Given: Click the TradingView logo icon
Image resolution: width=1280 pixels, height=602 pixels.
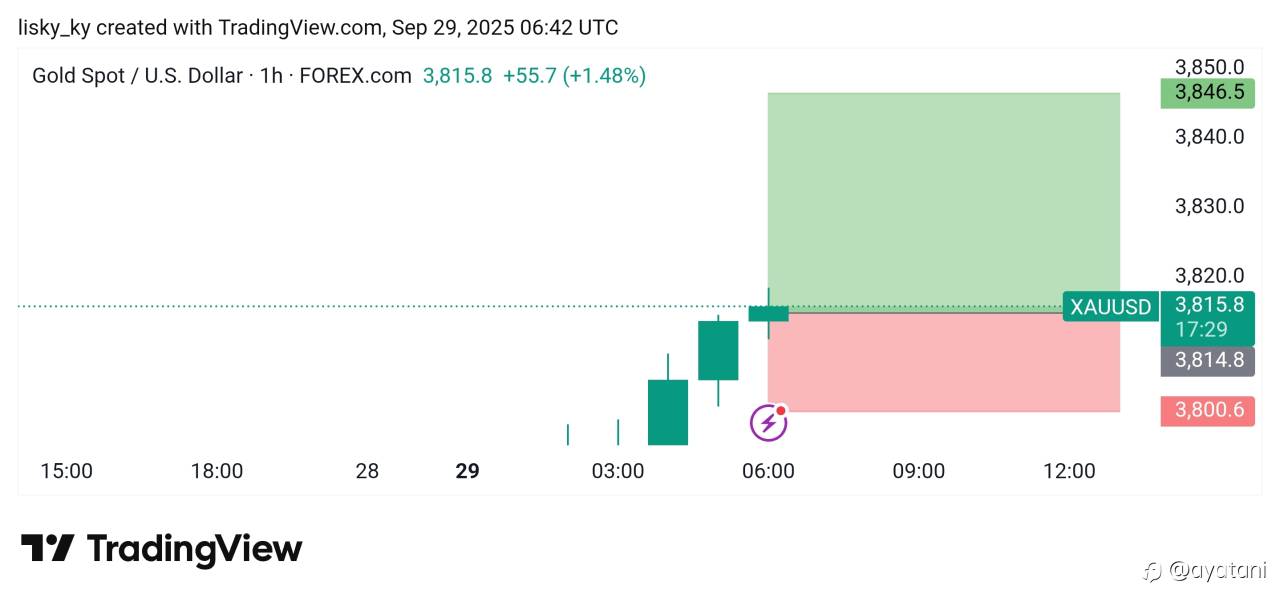Looking at the screenshot, I should click(47, 548).
